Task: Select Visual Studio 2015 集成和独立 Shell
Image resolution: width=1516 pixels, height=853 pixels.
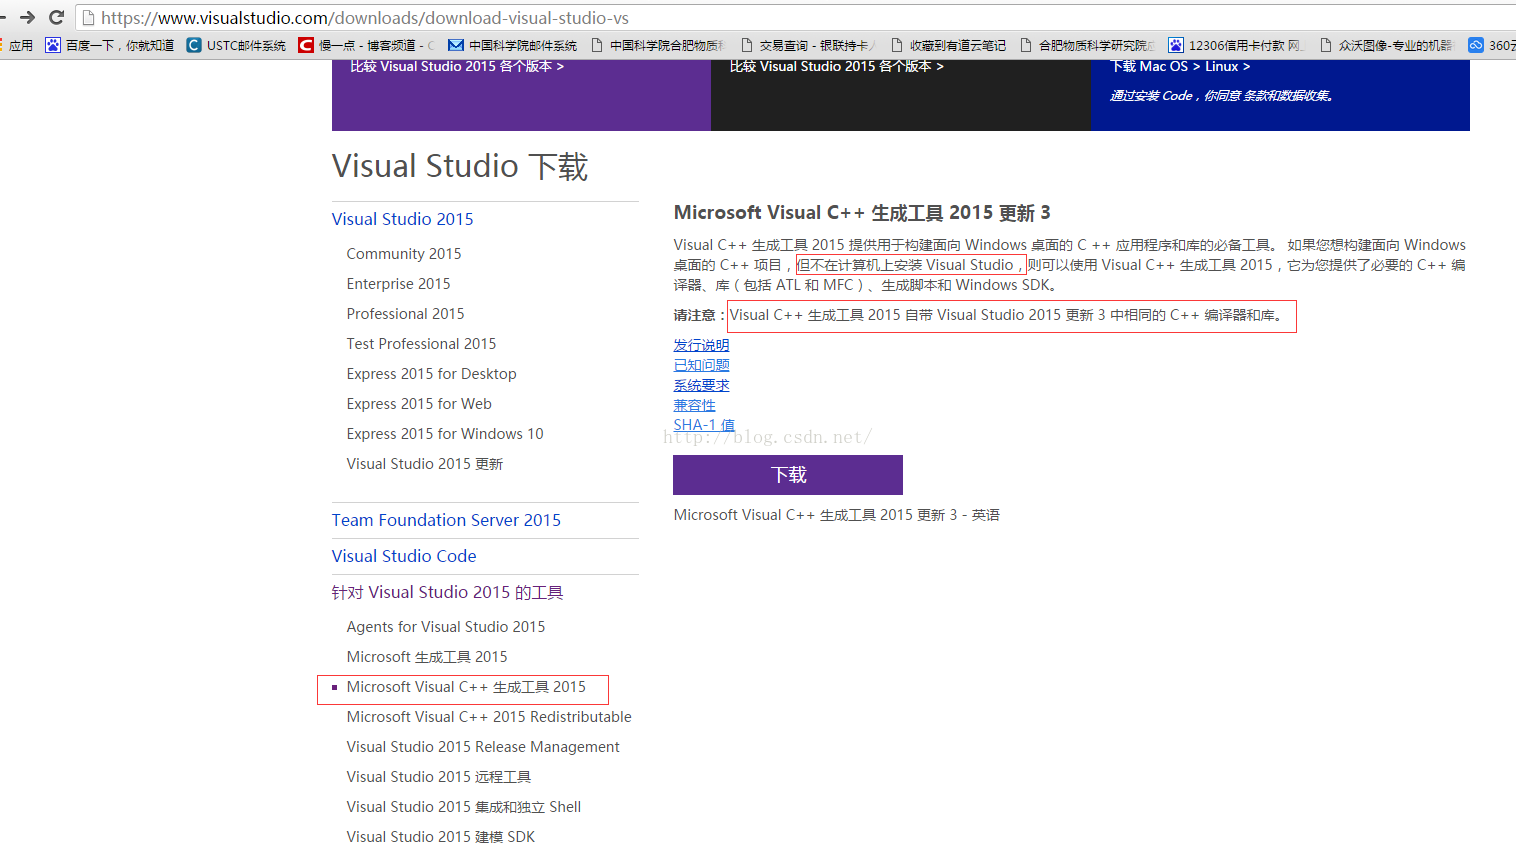Action: (x=464, y=807)
